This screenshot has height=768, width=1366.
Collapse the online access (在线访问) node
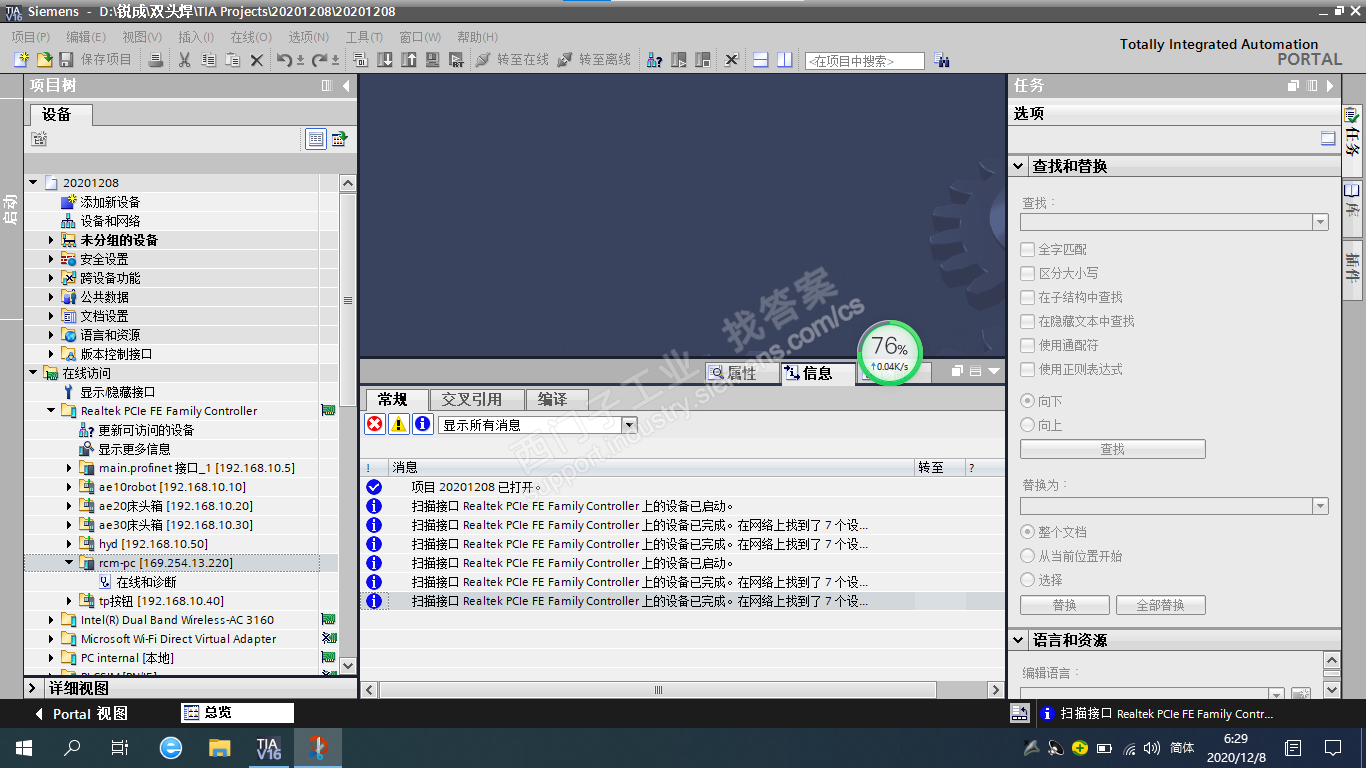[x=33, y=373]
